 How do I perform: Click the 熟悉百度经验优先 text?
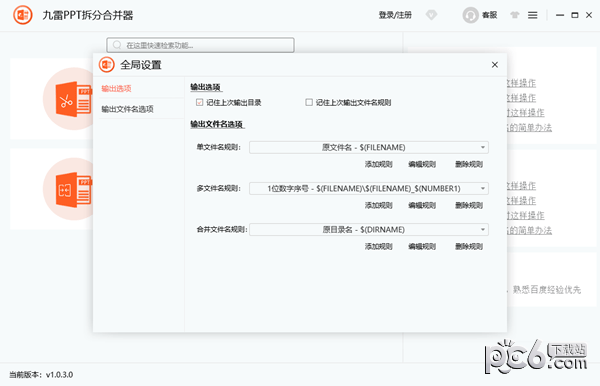pos(547,290)
